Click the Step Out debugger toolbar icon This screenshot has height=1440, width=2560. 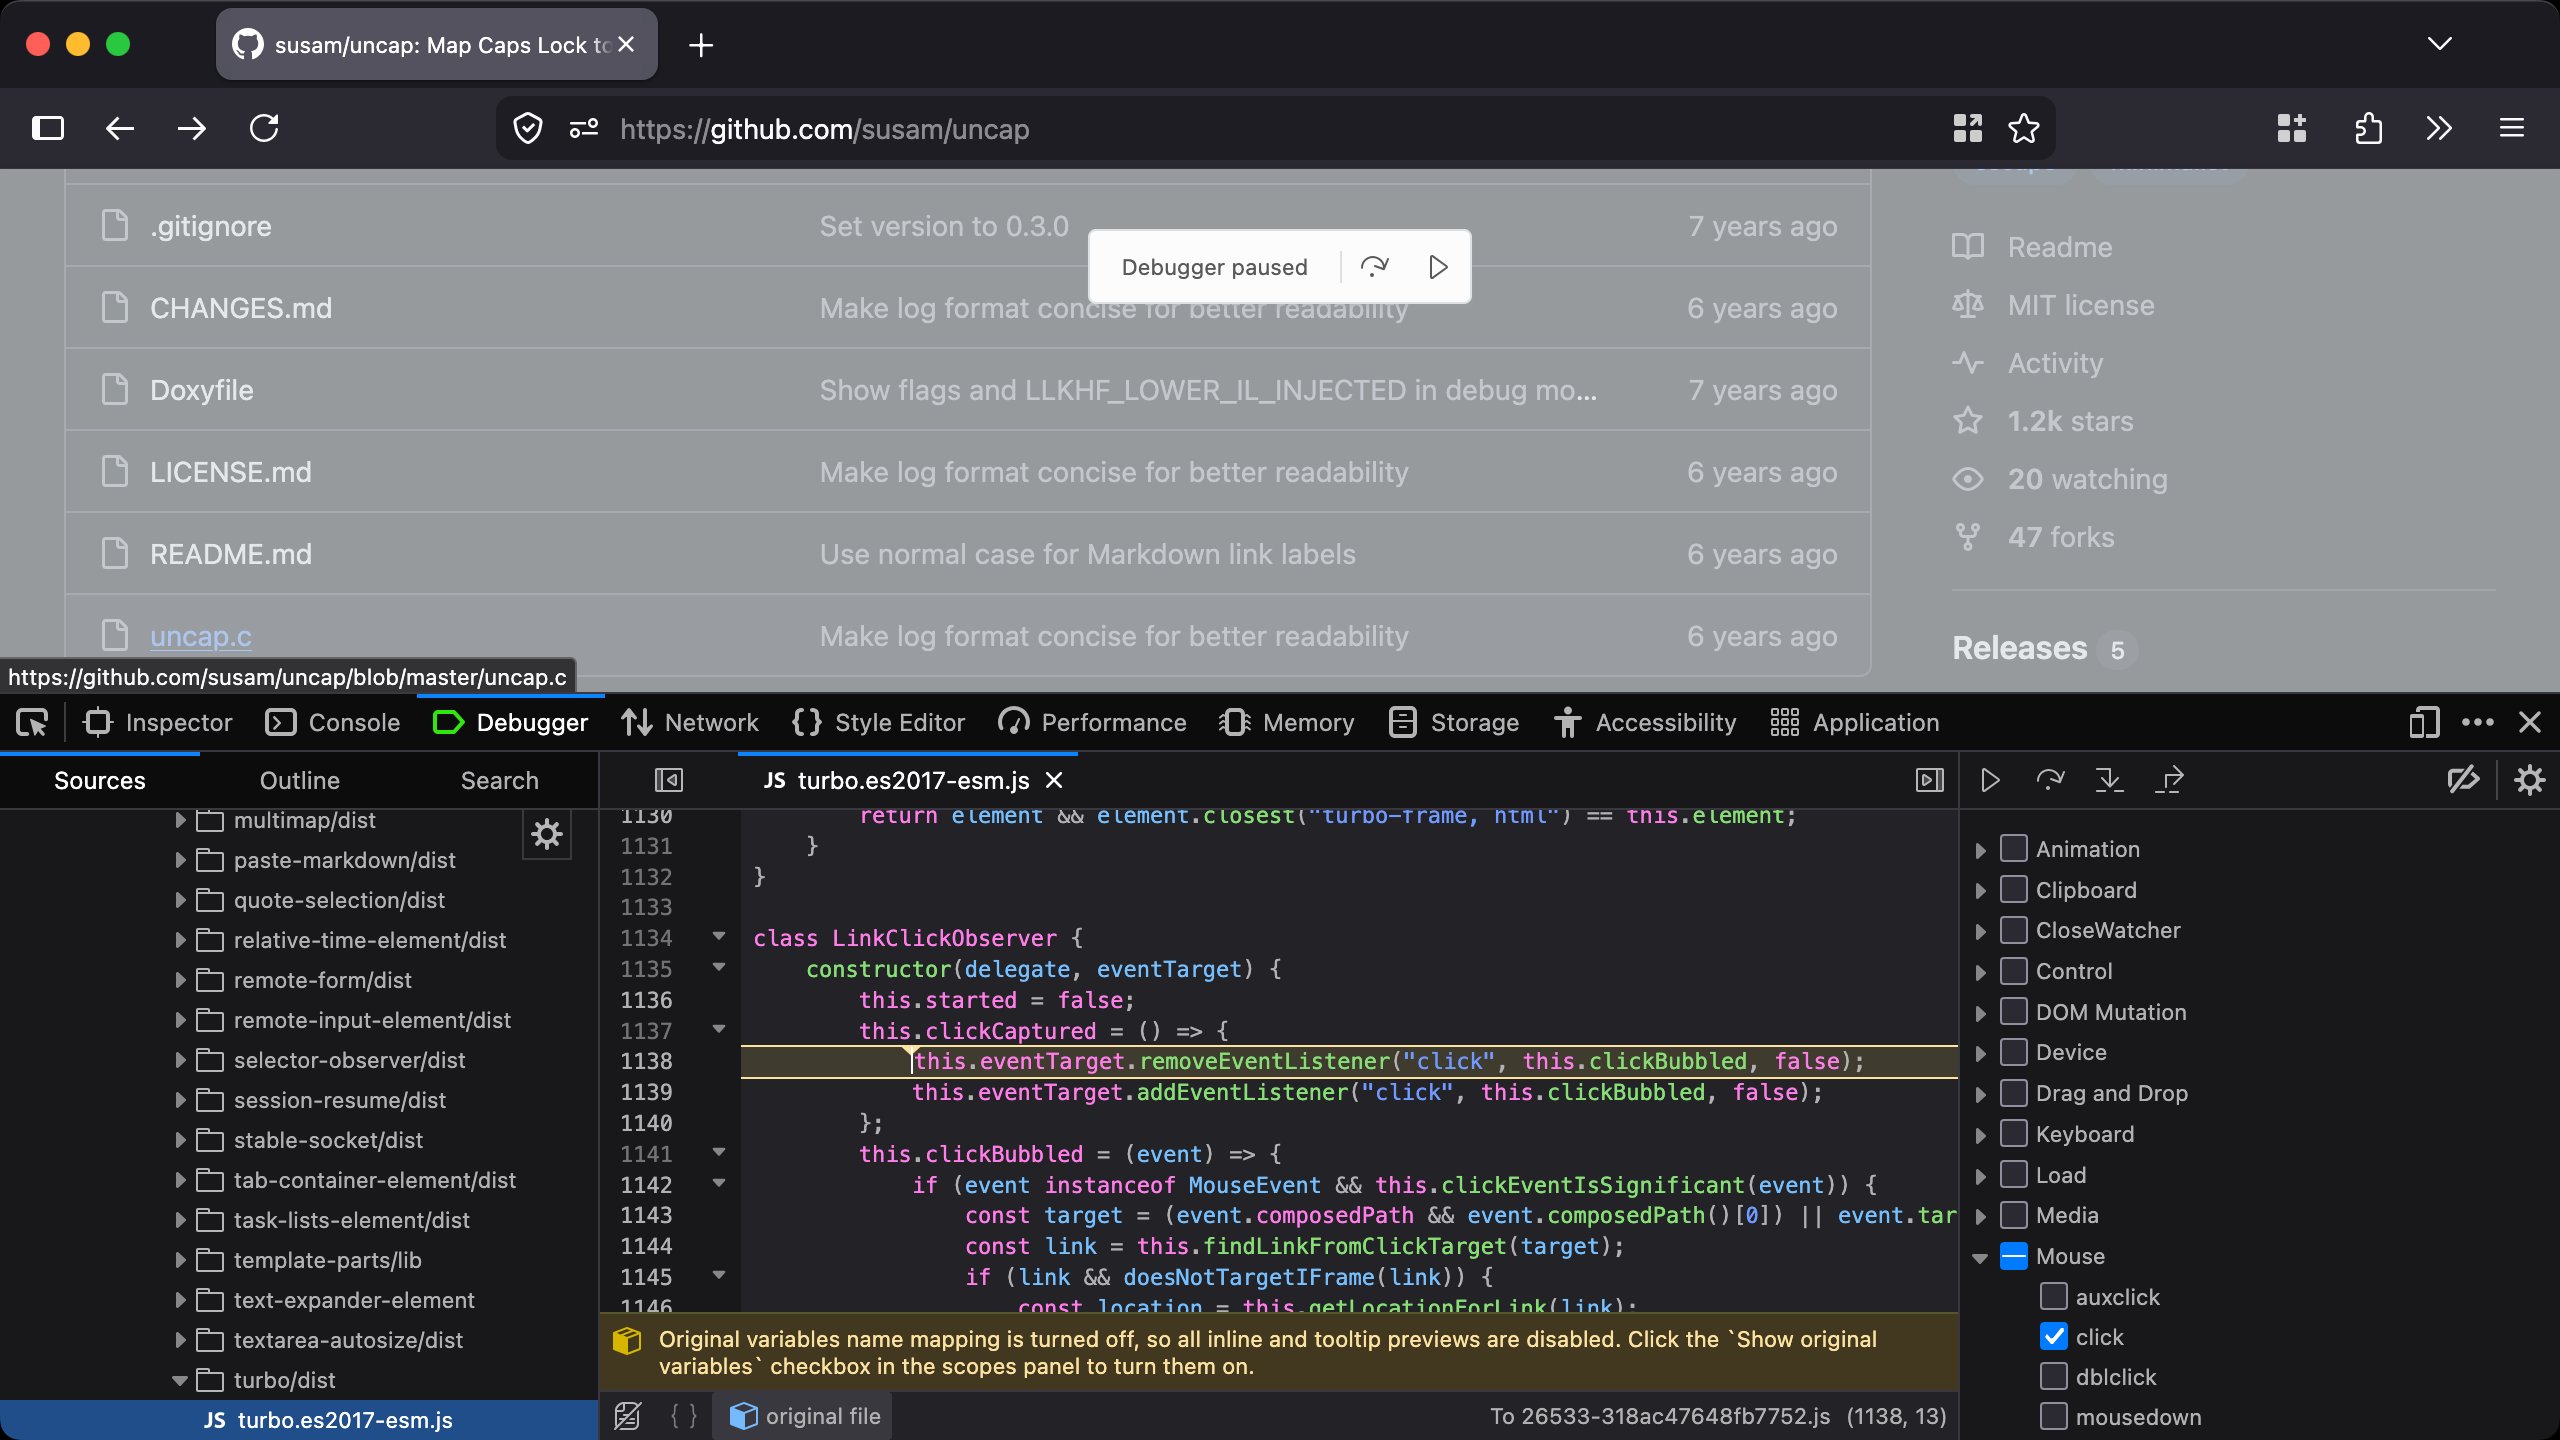(2169, 780)
